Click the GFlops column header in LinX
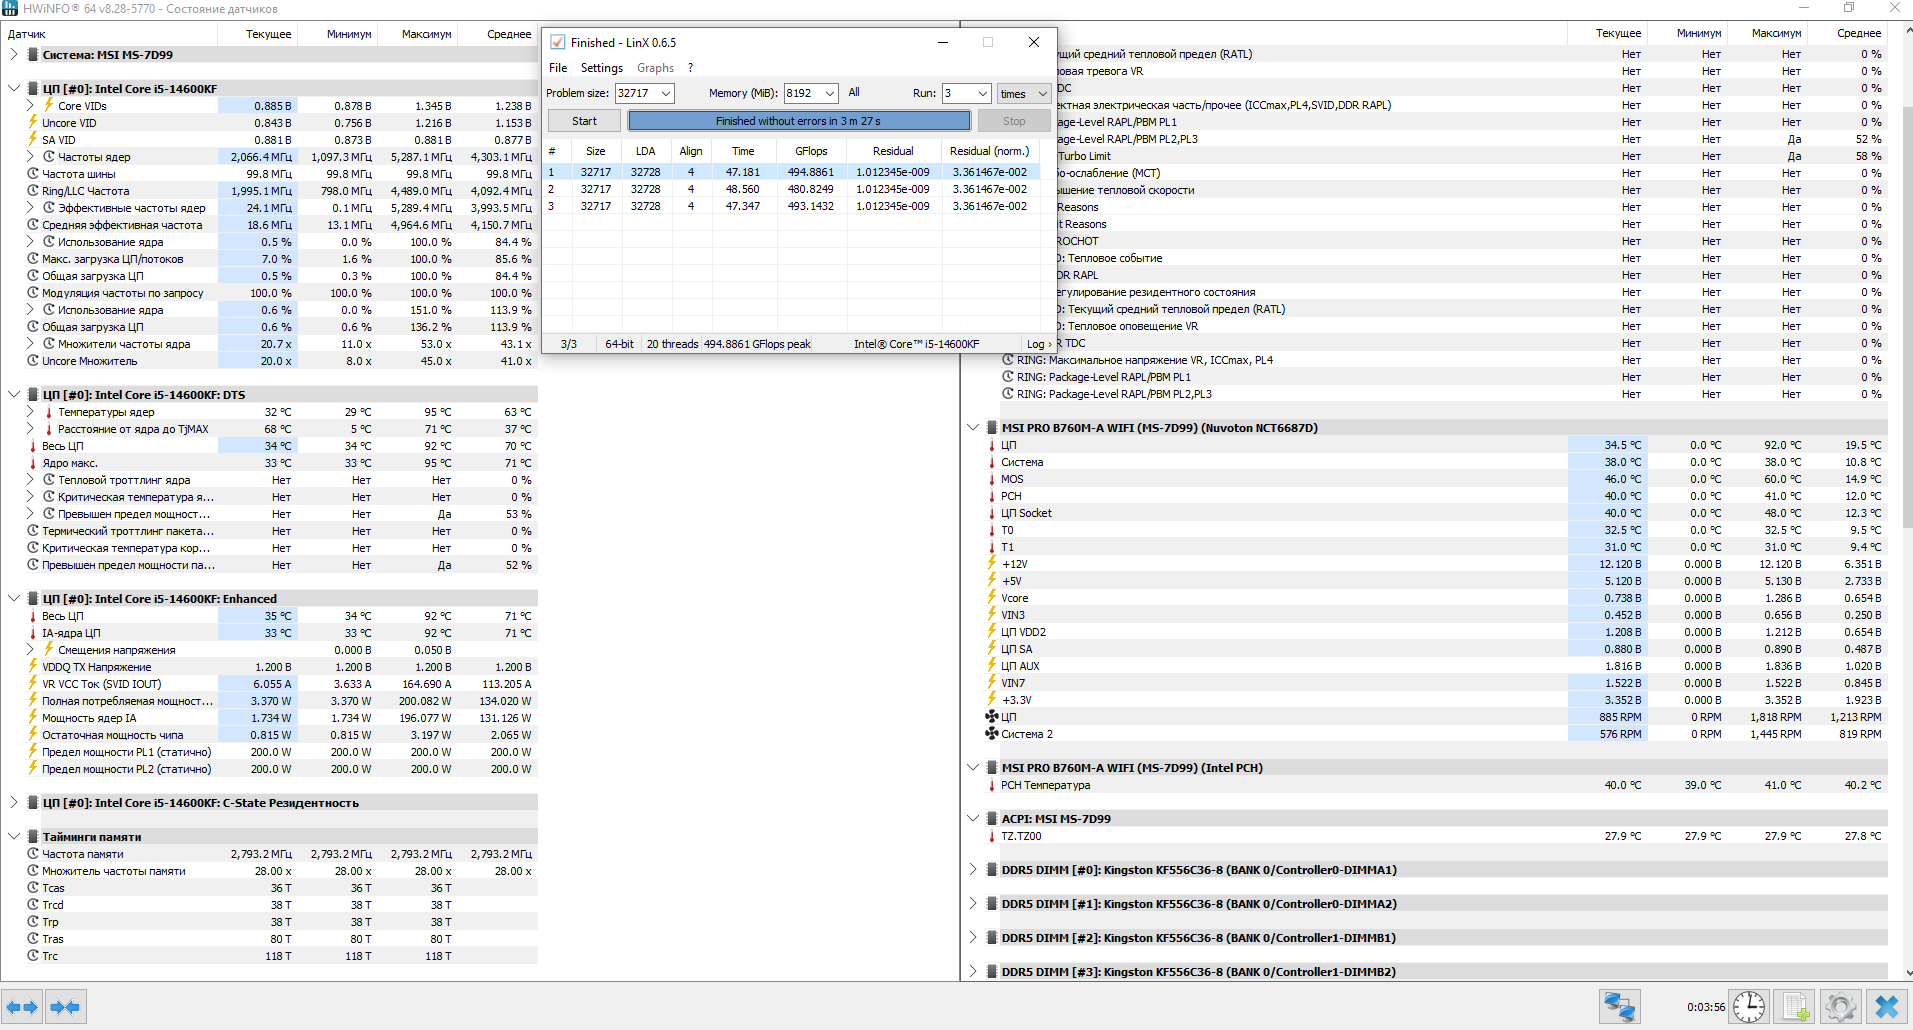 click(811, 151)
